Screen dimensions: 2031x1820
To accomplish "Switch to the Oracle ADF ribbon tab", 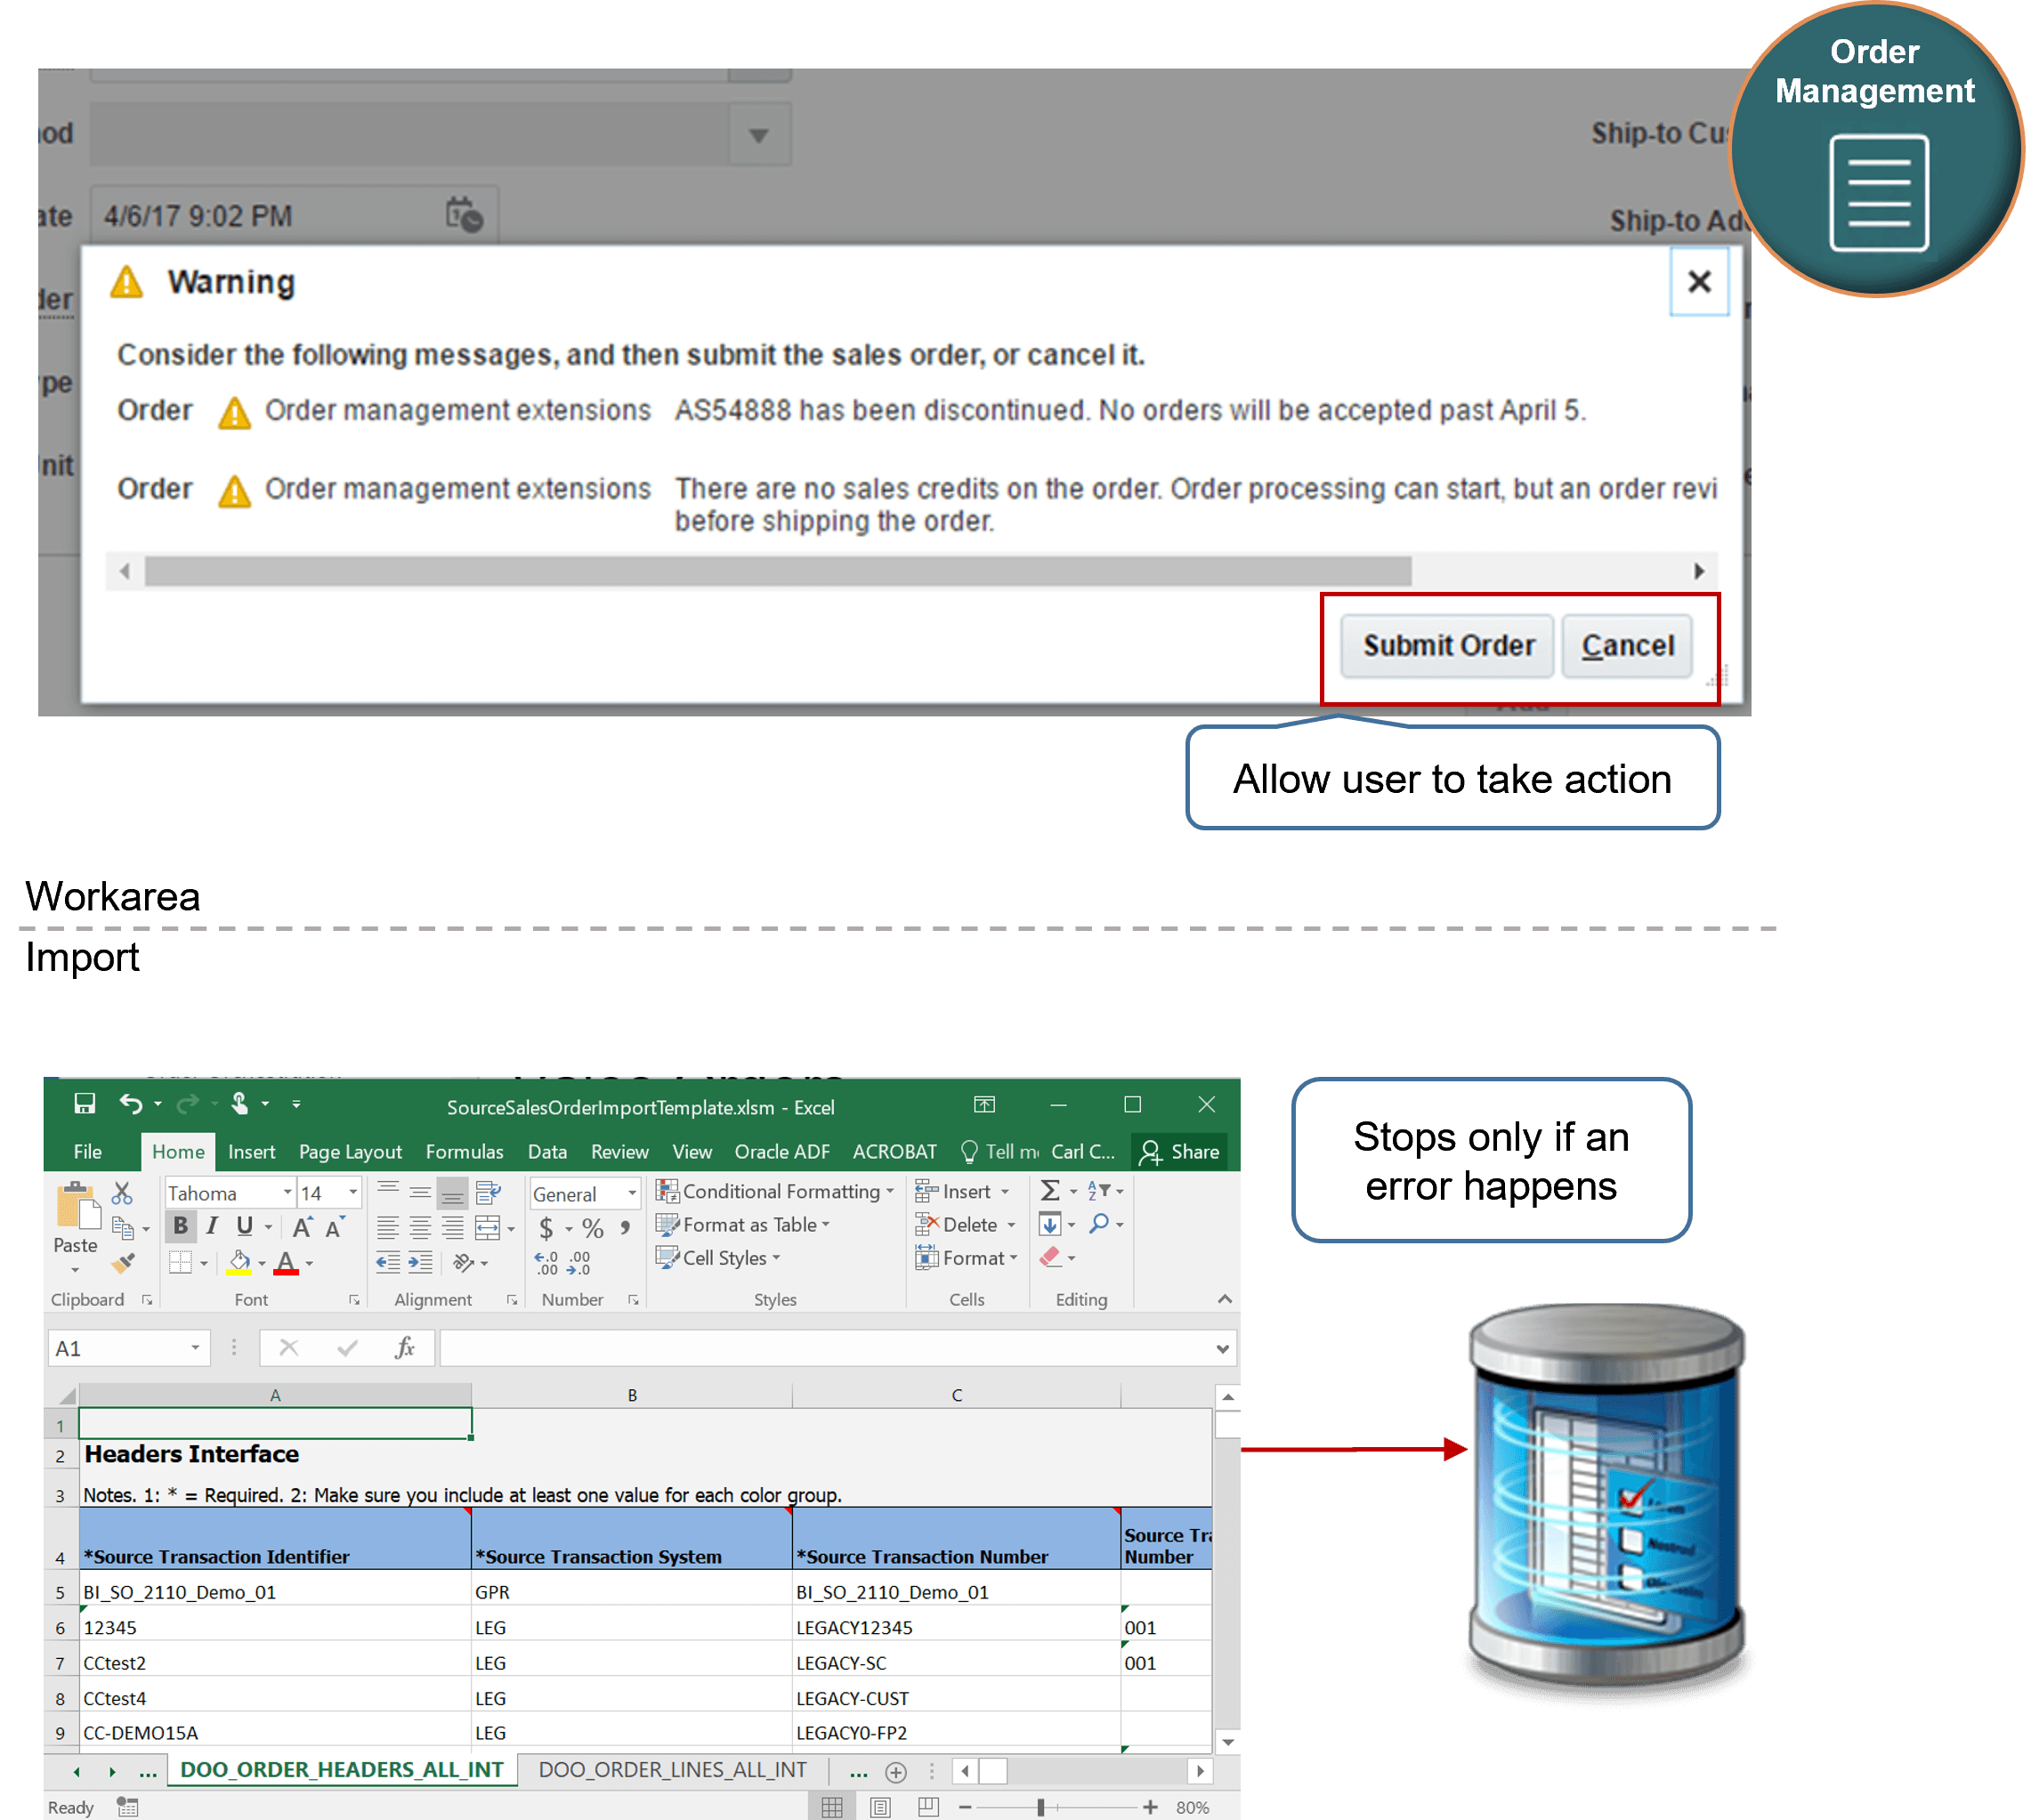I will 782,1152.
